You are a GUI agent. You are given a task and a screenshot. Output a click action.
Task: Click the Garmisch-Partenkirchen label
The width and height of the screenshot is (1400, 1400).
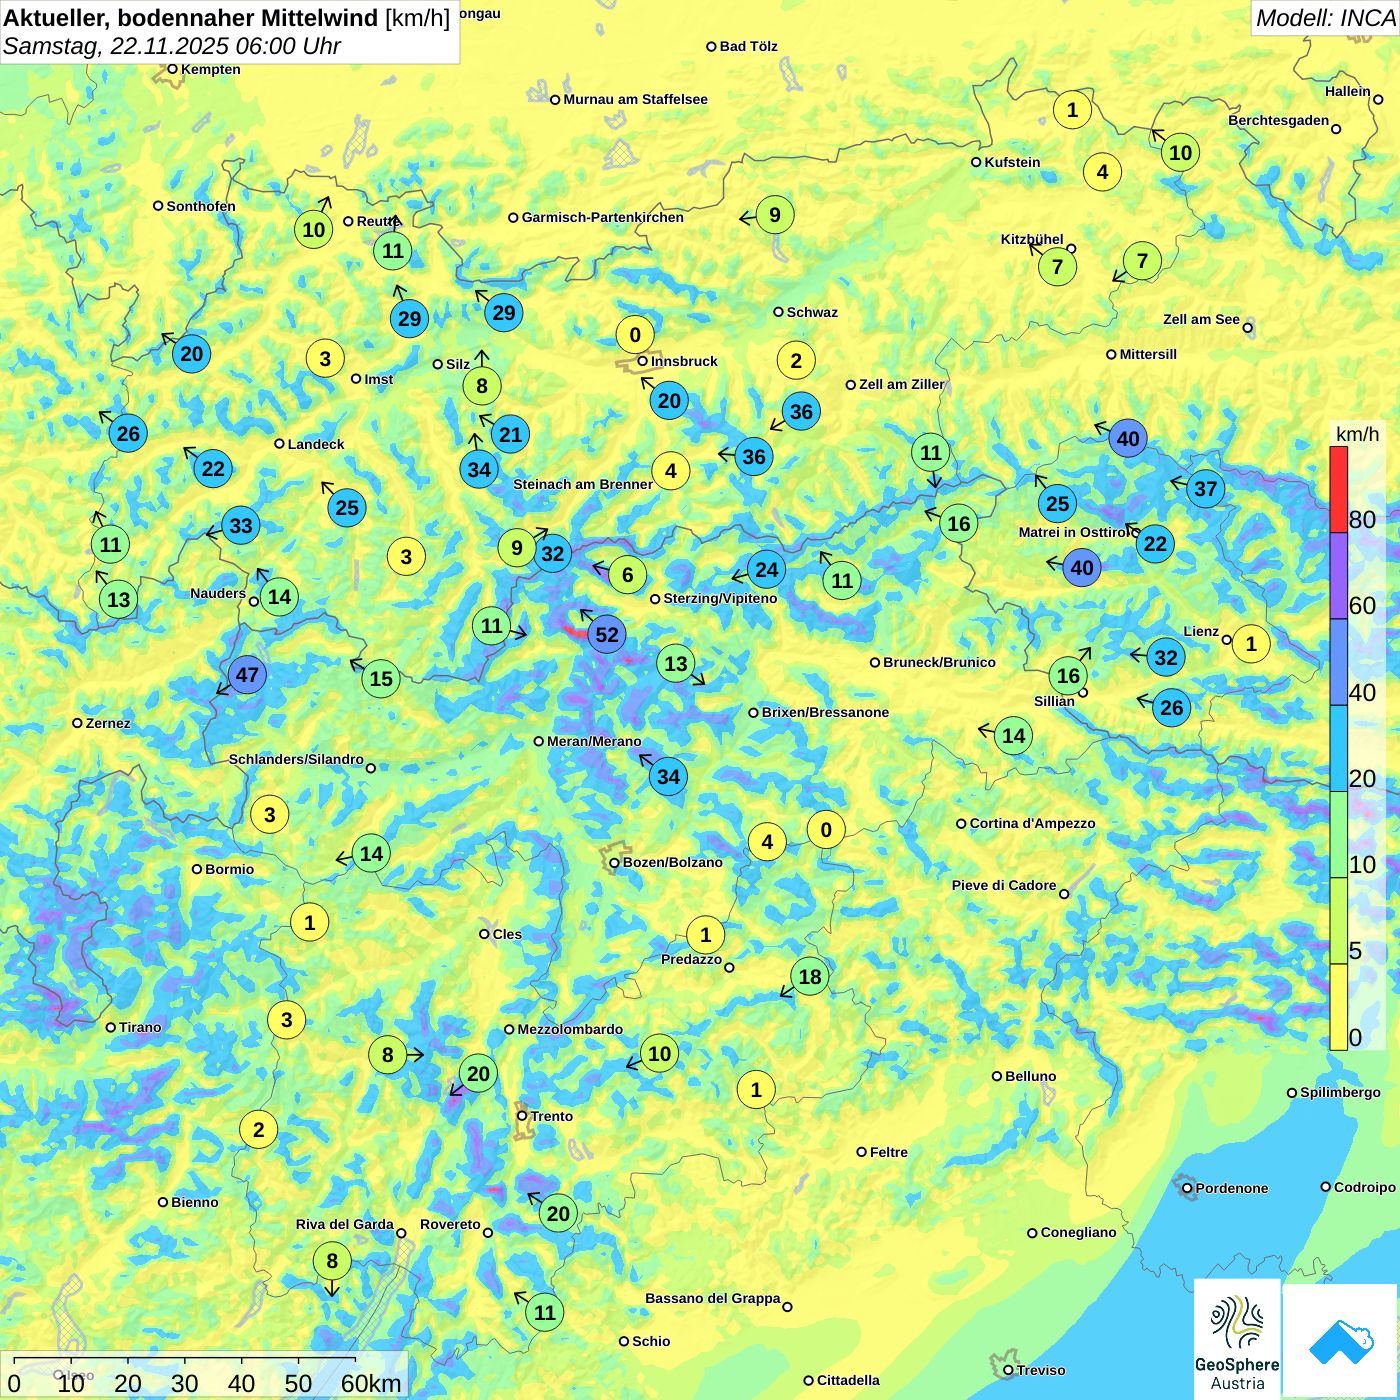tap(603, 217)
